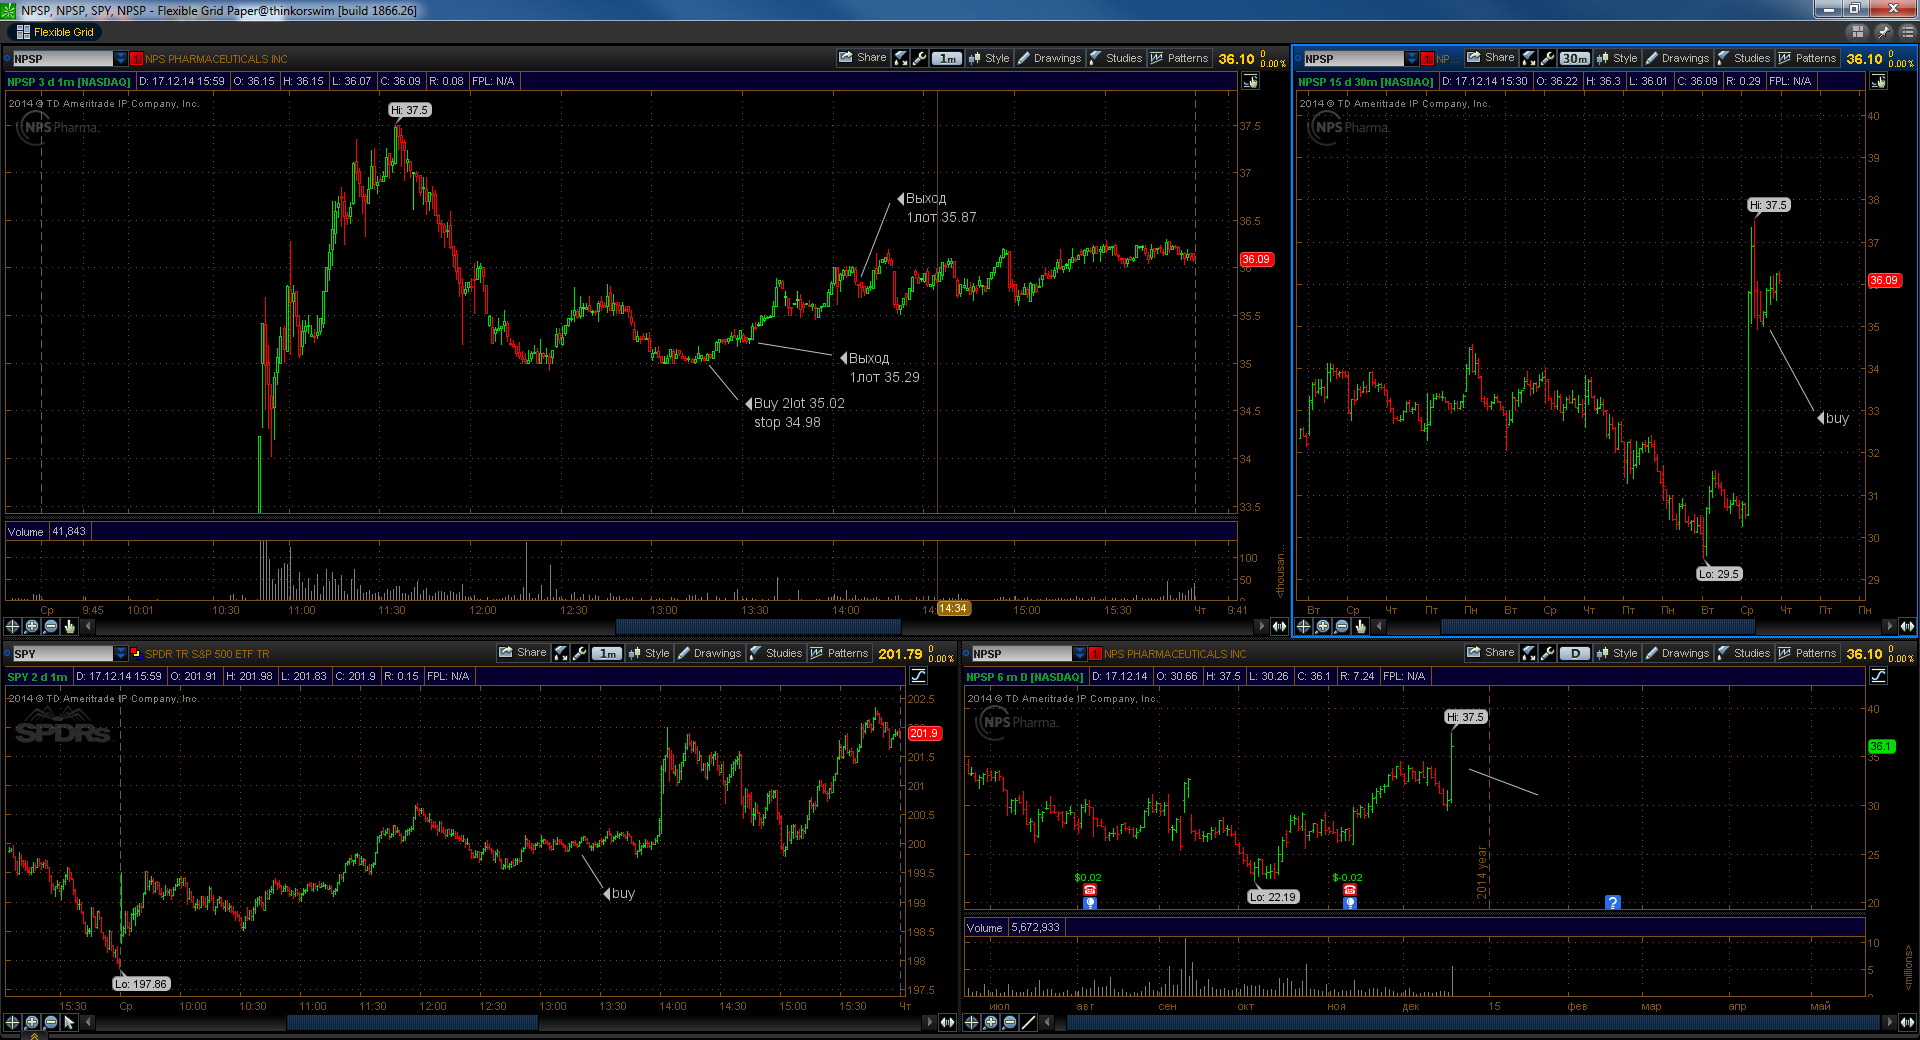Toggle the D timeframe button in bottom-right chart
1920x1040 pixels.
pyautogui.click(x=1575, y=653)
